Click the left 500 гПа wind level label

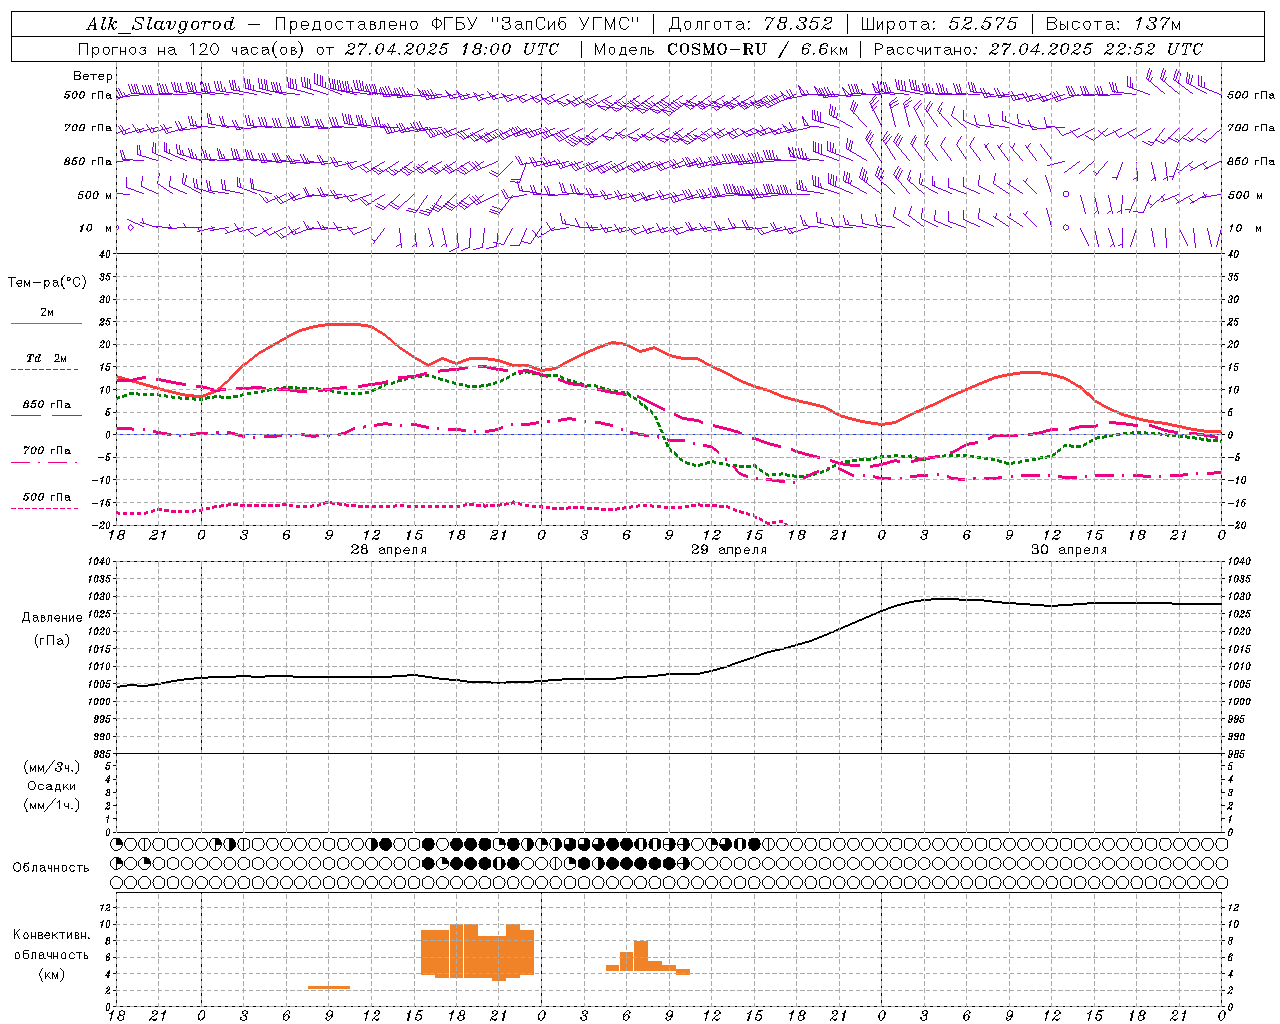[88, 95]
